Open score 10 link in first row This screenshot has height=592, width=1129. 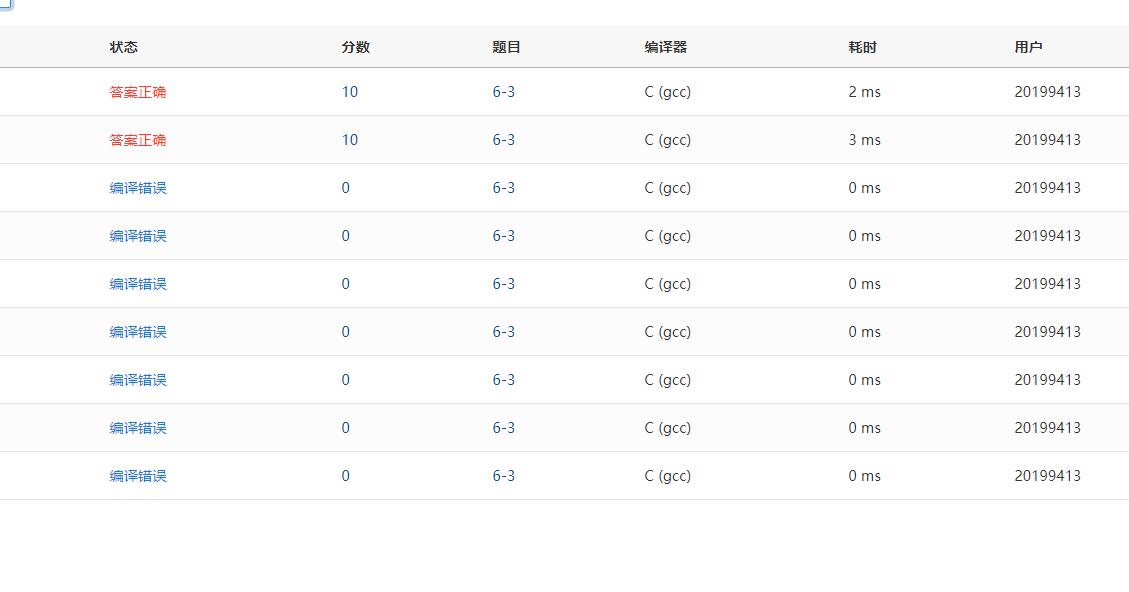[349, 92]
